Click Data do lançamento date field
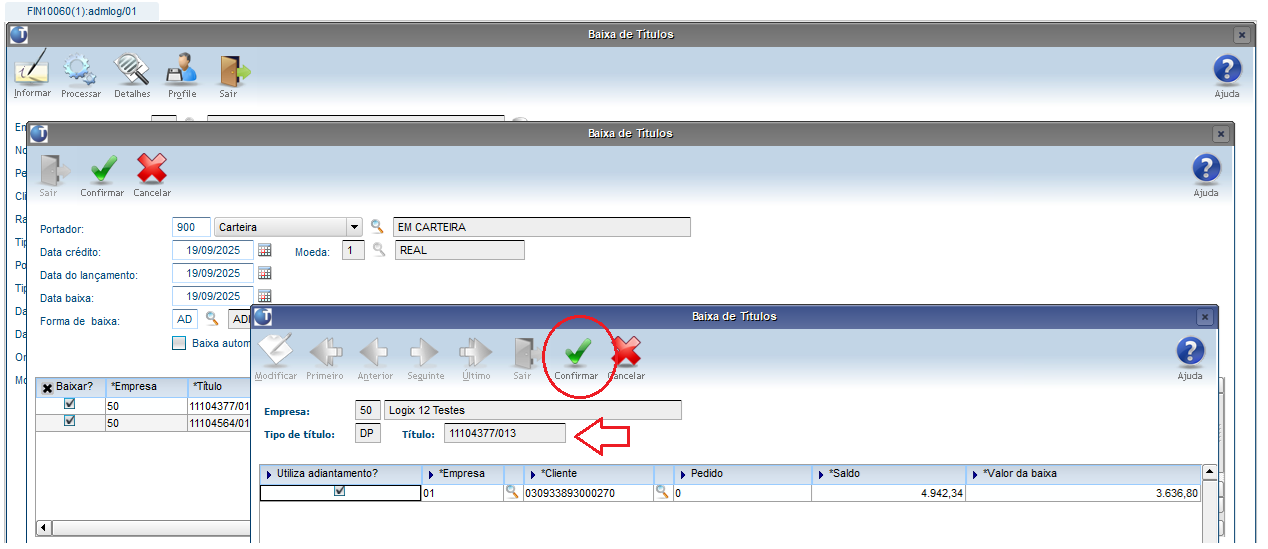This screenshot has height=549, width=1268. 213,273
